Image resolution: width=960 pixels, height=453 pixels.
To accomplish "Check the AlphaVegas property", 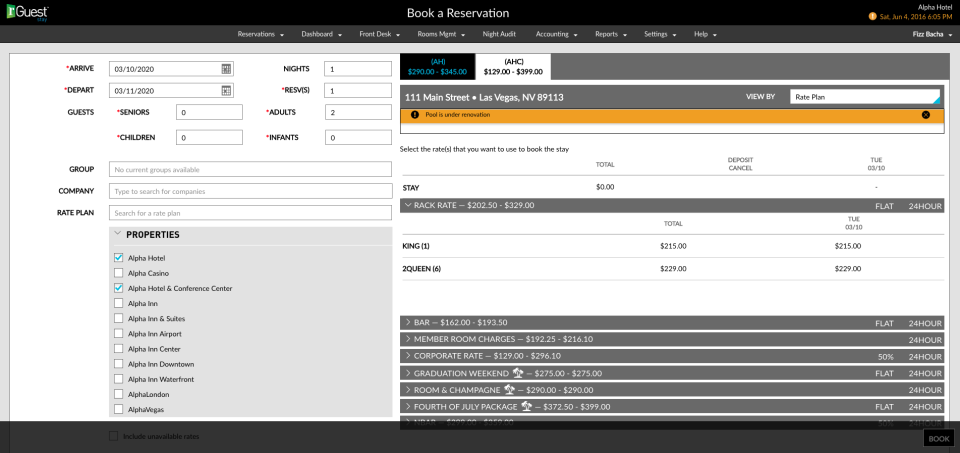I will (x=119, y=410).
